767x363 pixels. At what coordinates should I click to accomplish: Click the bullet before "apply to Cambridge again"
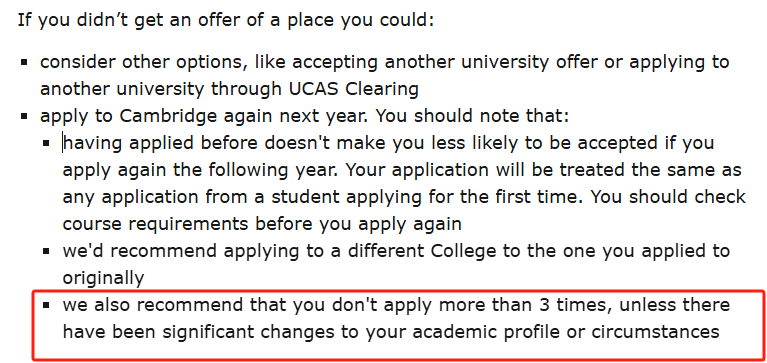point(23,116)
